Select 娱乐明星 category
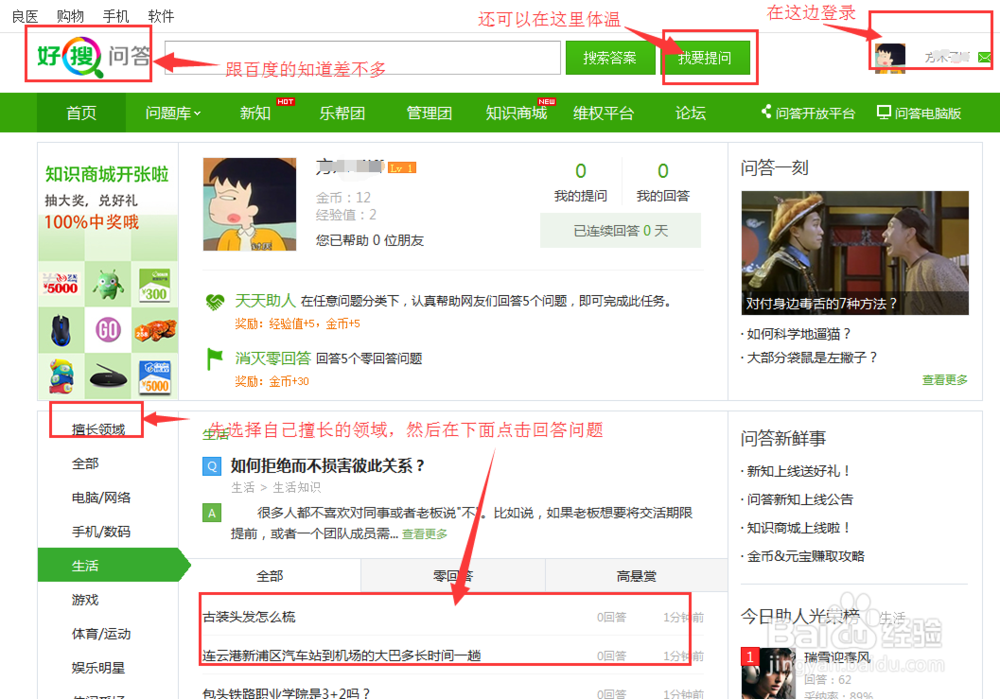Screen dimensions: 1000x699 click(99, 668)
